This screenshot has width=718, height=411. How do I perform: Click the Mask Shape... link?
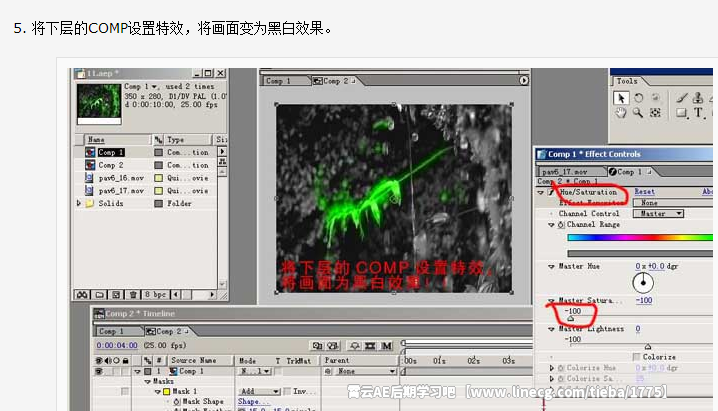(x=253, y=401)
